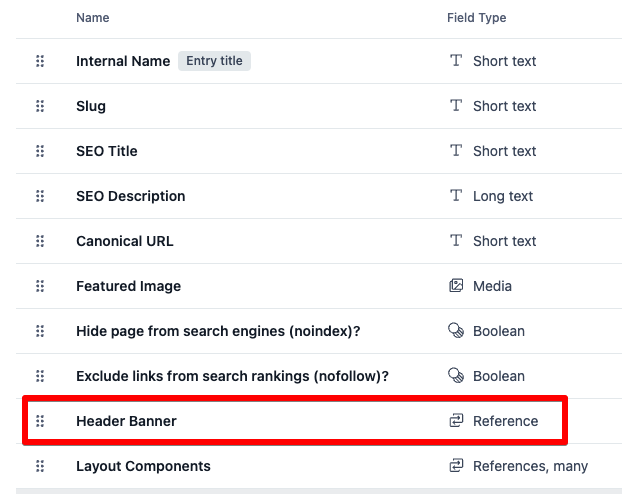Click the Field Type column header
Screen dimensions: 622x494
[x=476, y=18]
